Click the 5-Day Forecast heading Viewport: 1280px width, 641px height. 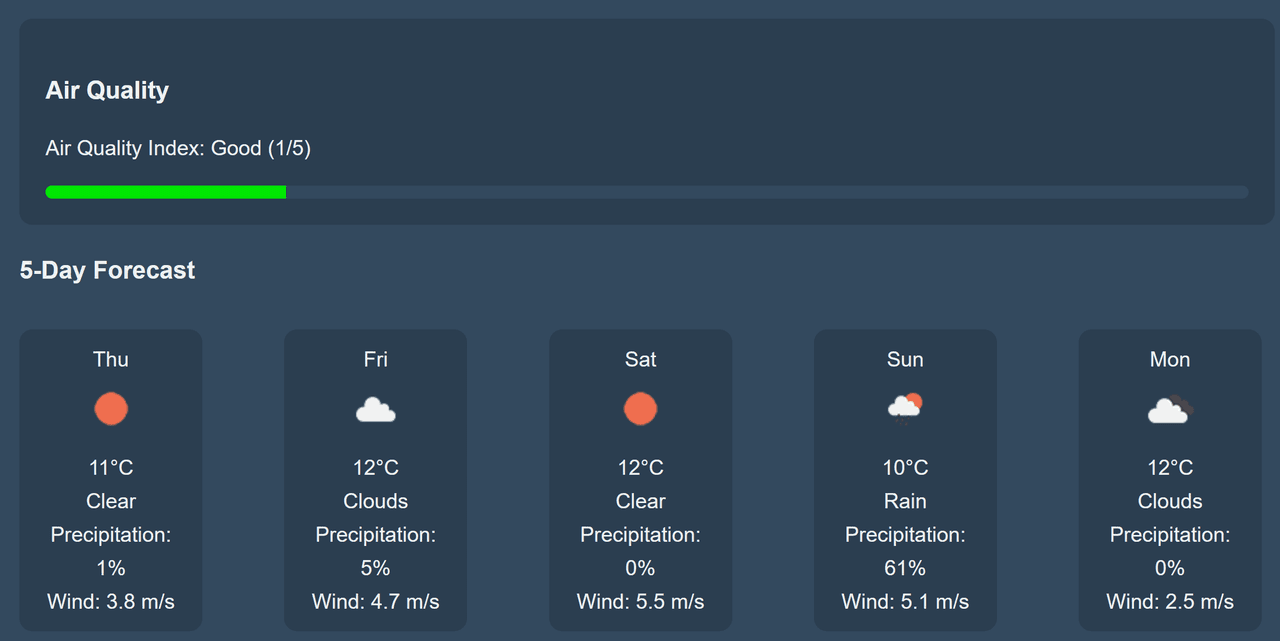107,270
